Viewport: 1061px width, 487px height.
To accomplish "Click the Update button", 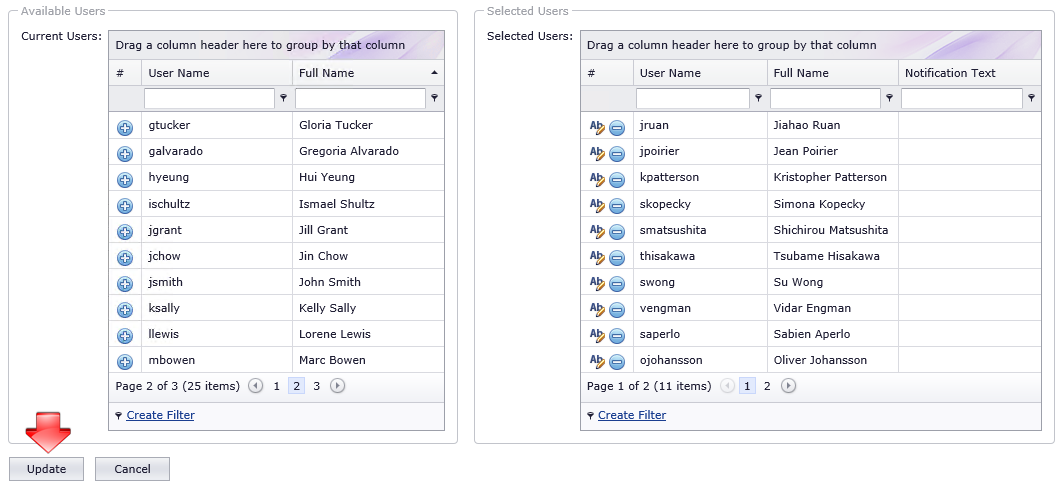I will tap(47, 469).
